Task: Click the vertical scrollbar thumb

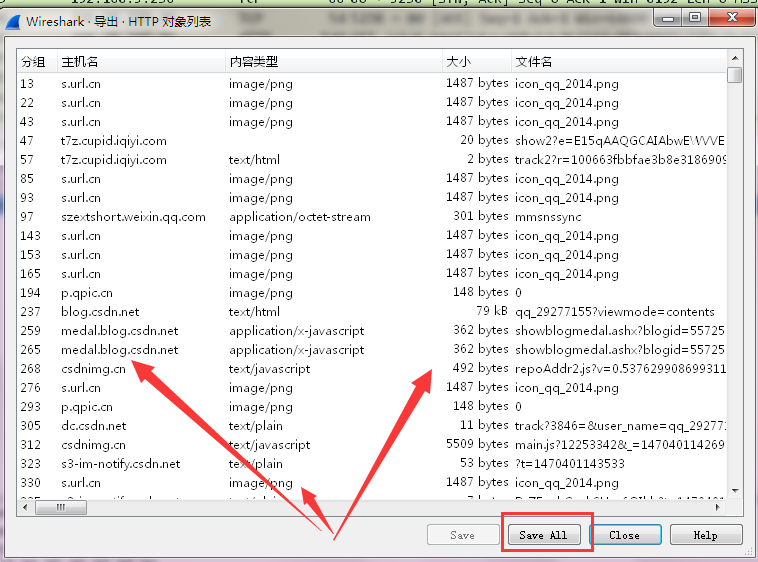Action: pos(735,75)
